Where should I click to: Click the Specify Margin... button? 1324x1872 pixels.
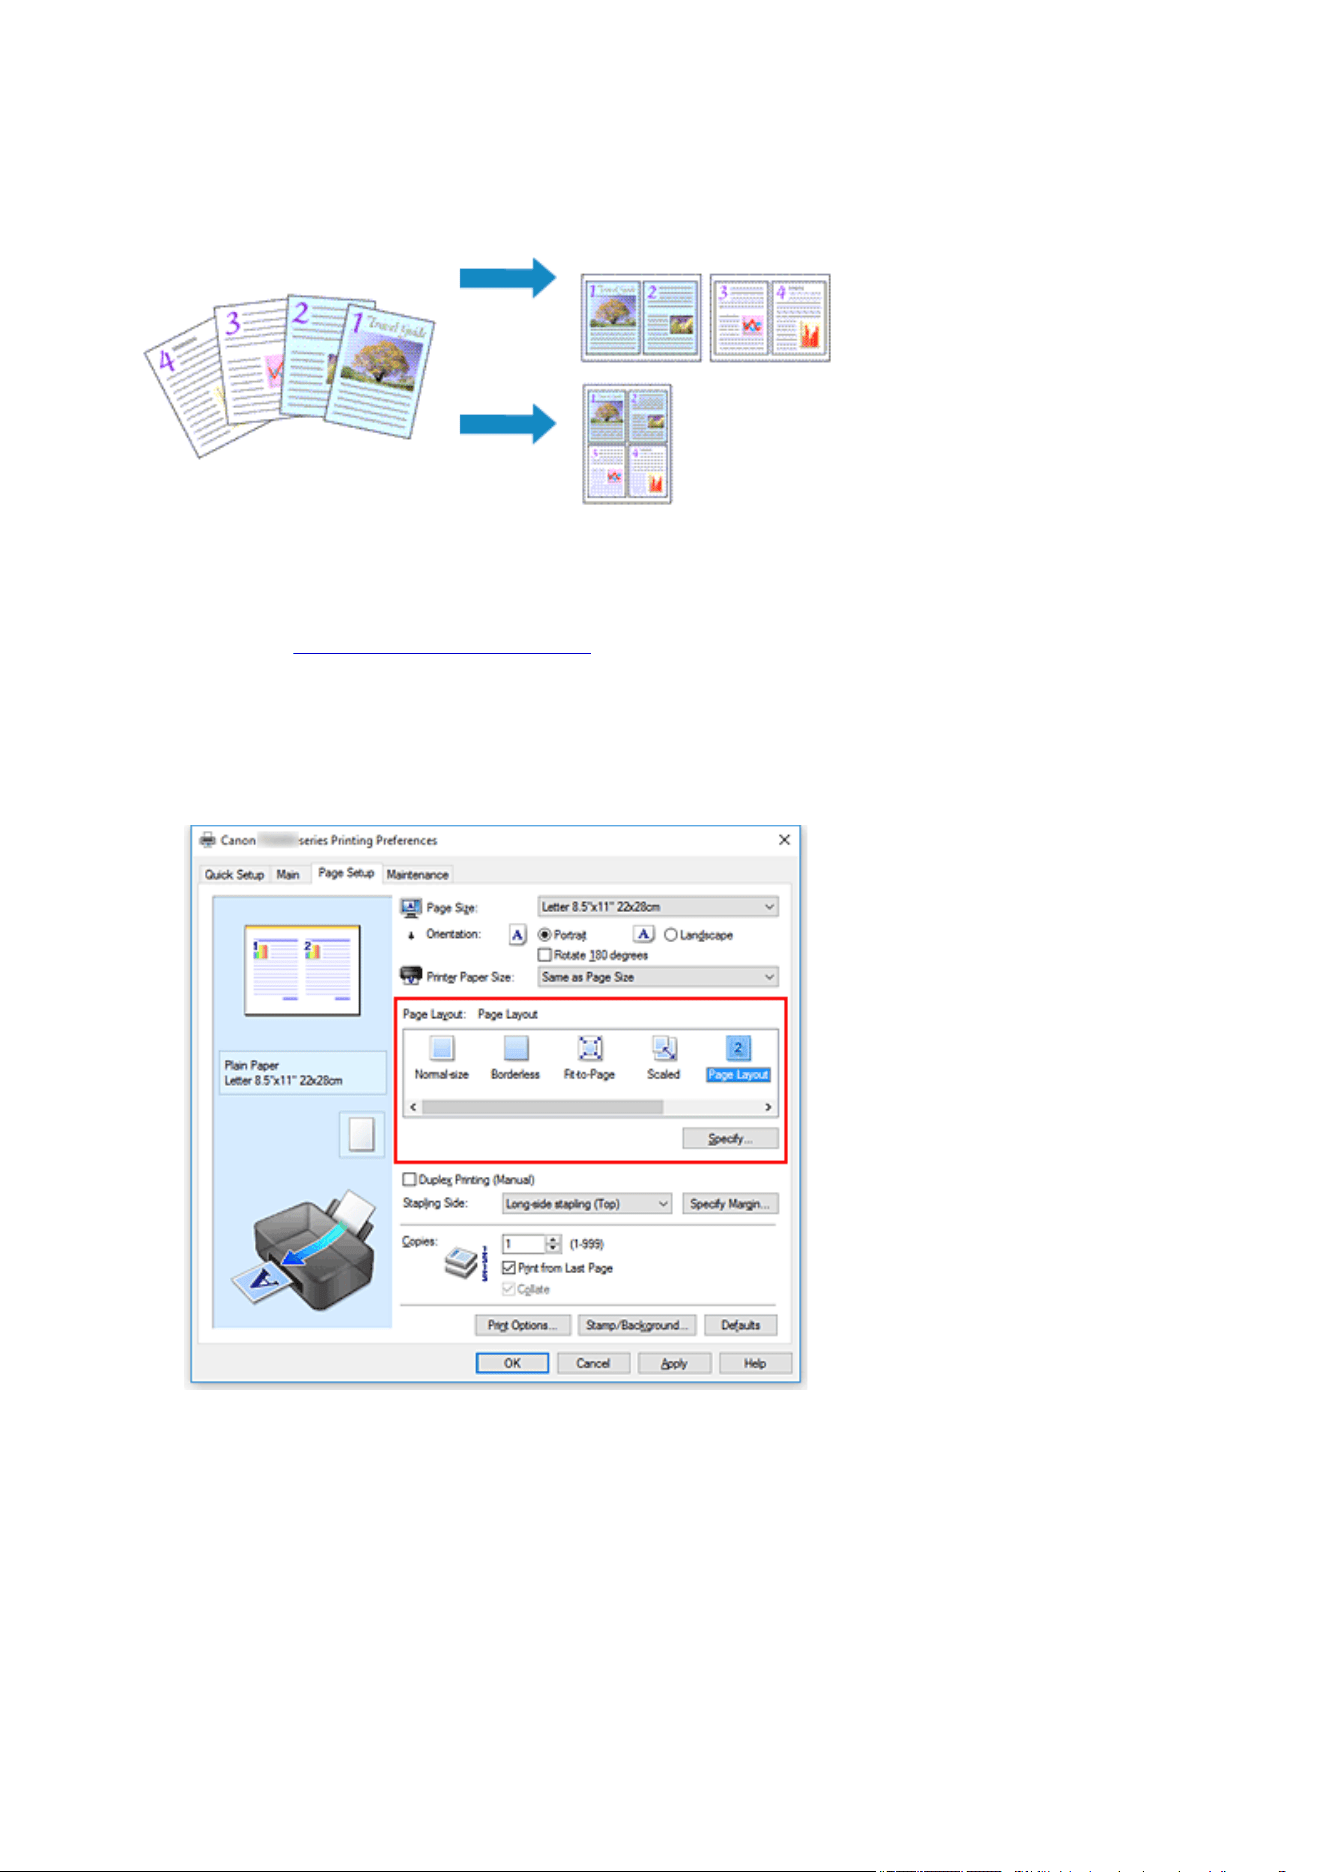tap(730, 1204)
